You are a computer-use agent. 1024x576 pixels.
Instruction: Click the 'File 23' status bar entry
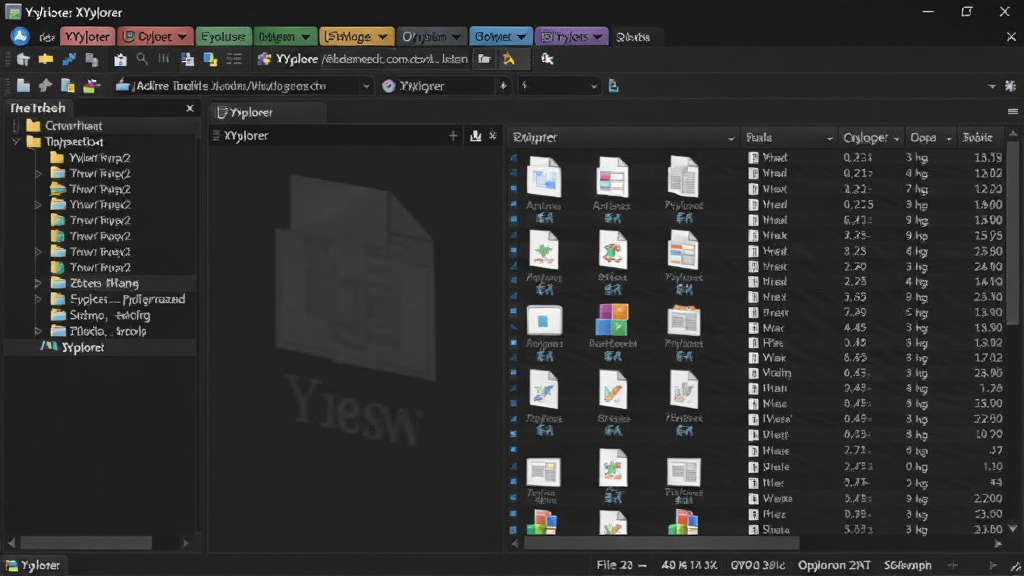click(x=621, y=566)
